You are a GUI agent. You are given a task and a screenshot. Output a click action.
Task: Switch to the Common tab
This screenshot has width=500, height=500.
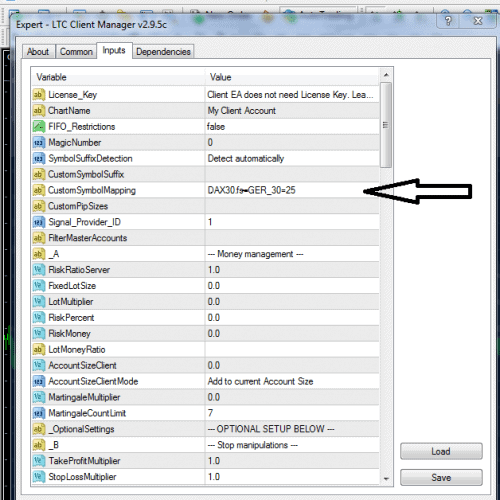(x=76, y=52)
